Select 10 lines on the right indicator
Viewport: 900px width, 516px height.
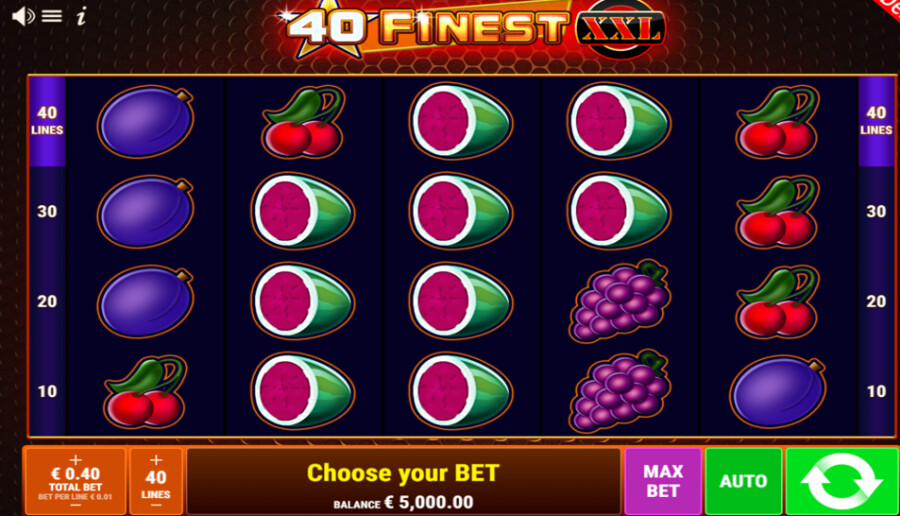pos(876,391)
